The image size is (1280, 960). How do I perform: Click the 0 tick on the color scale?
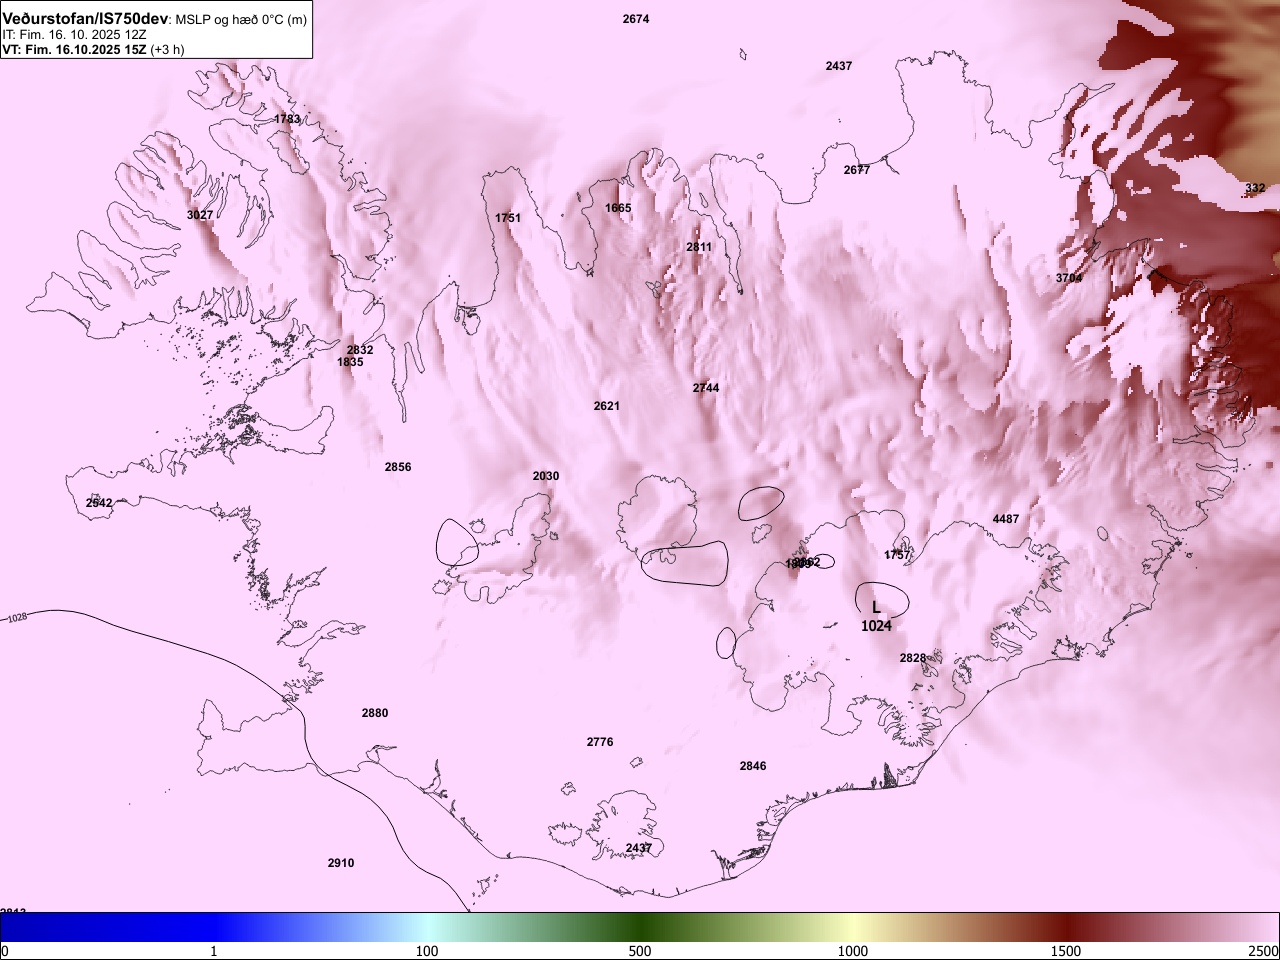[5, 951]
